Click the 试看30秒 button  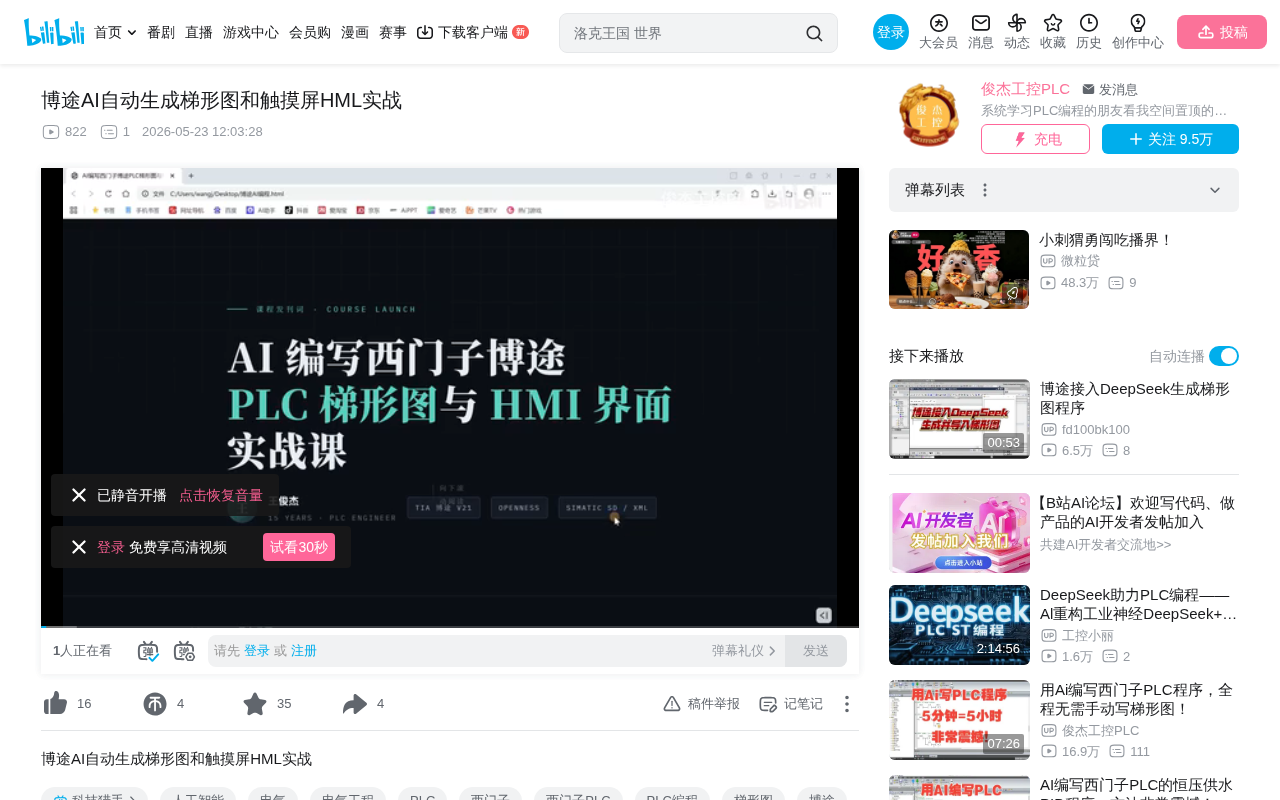coord(299,547)
